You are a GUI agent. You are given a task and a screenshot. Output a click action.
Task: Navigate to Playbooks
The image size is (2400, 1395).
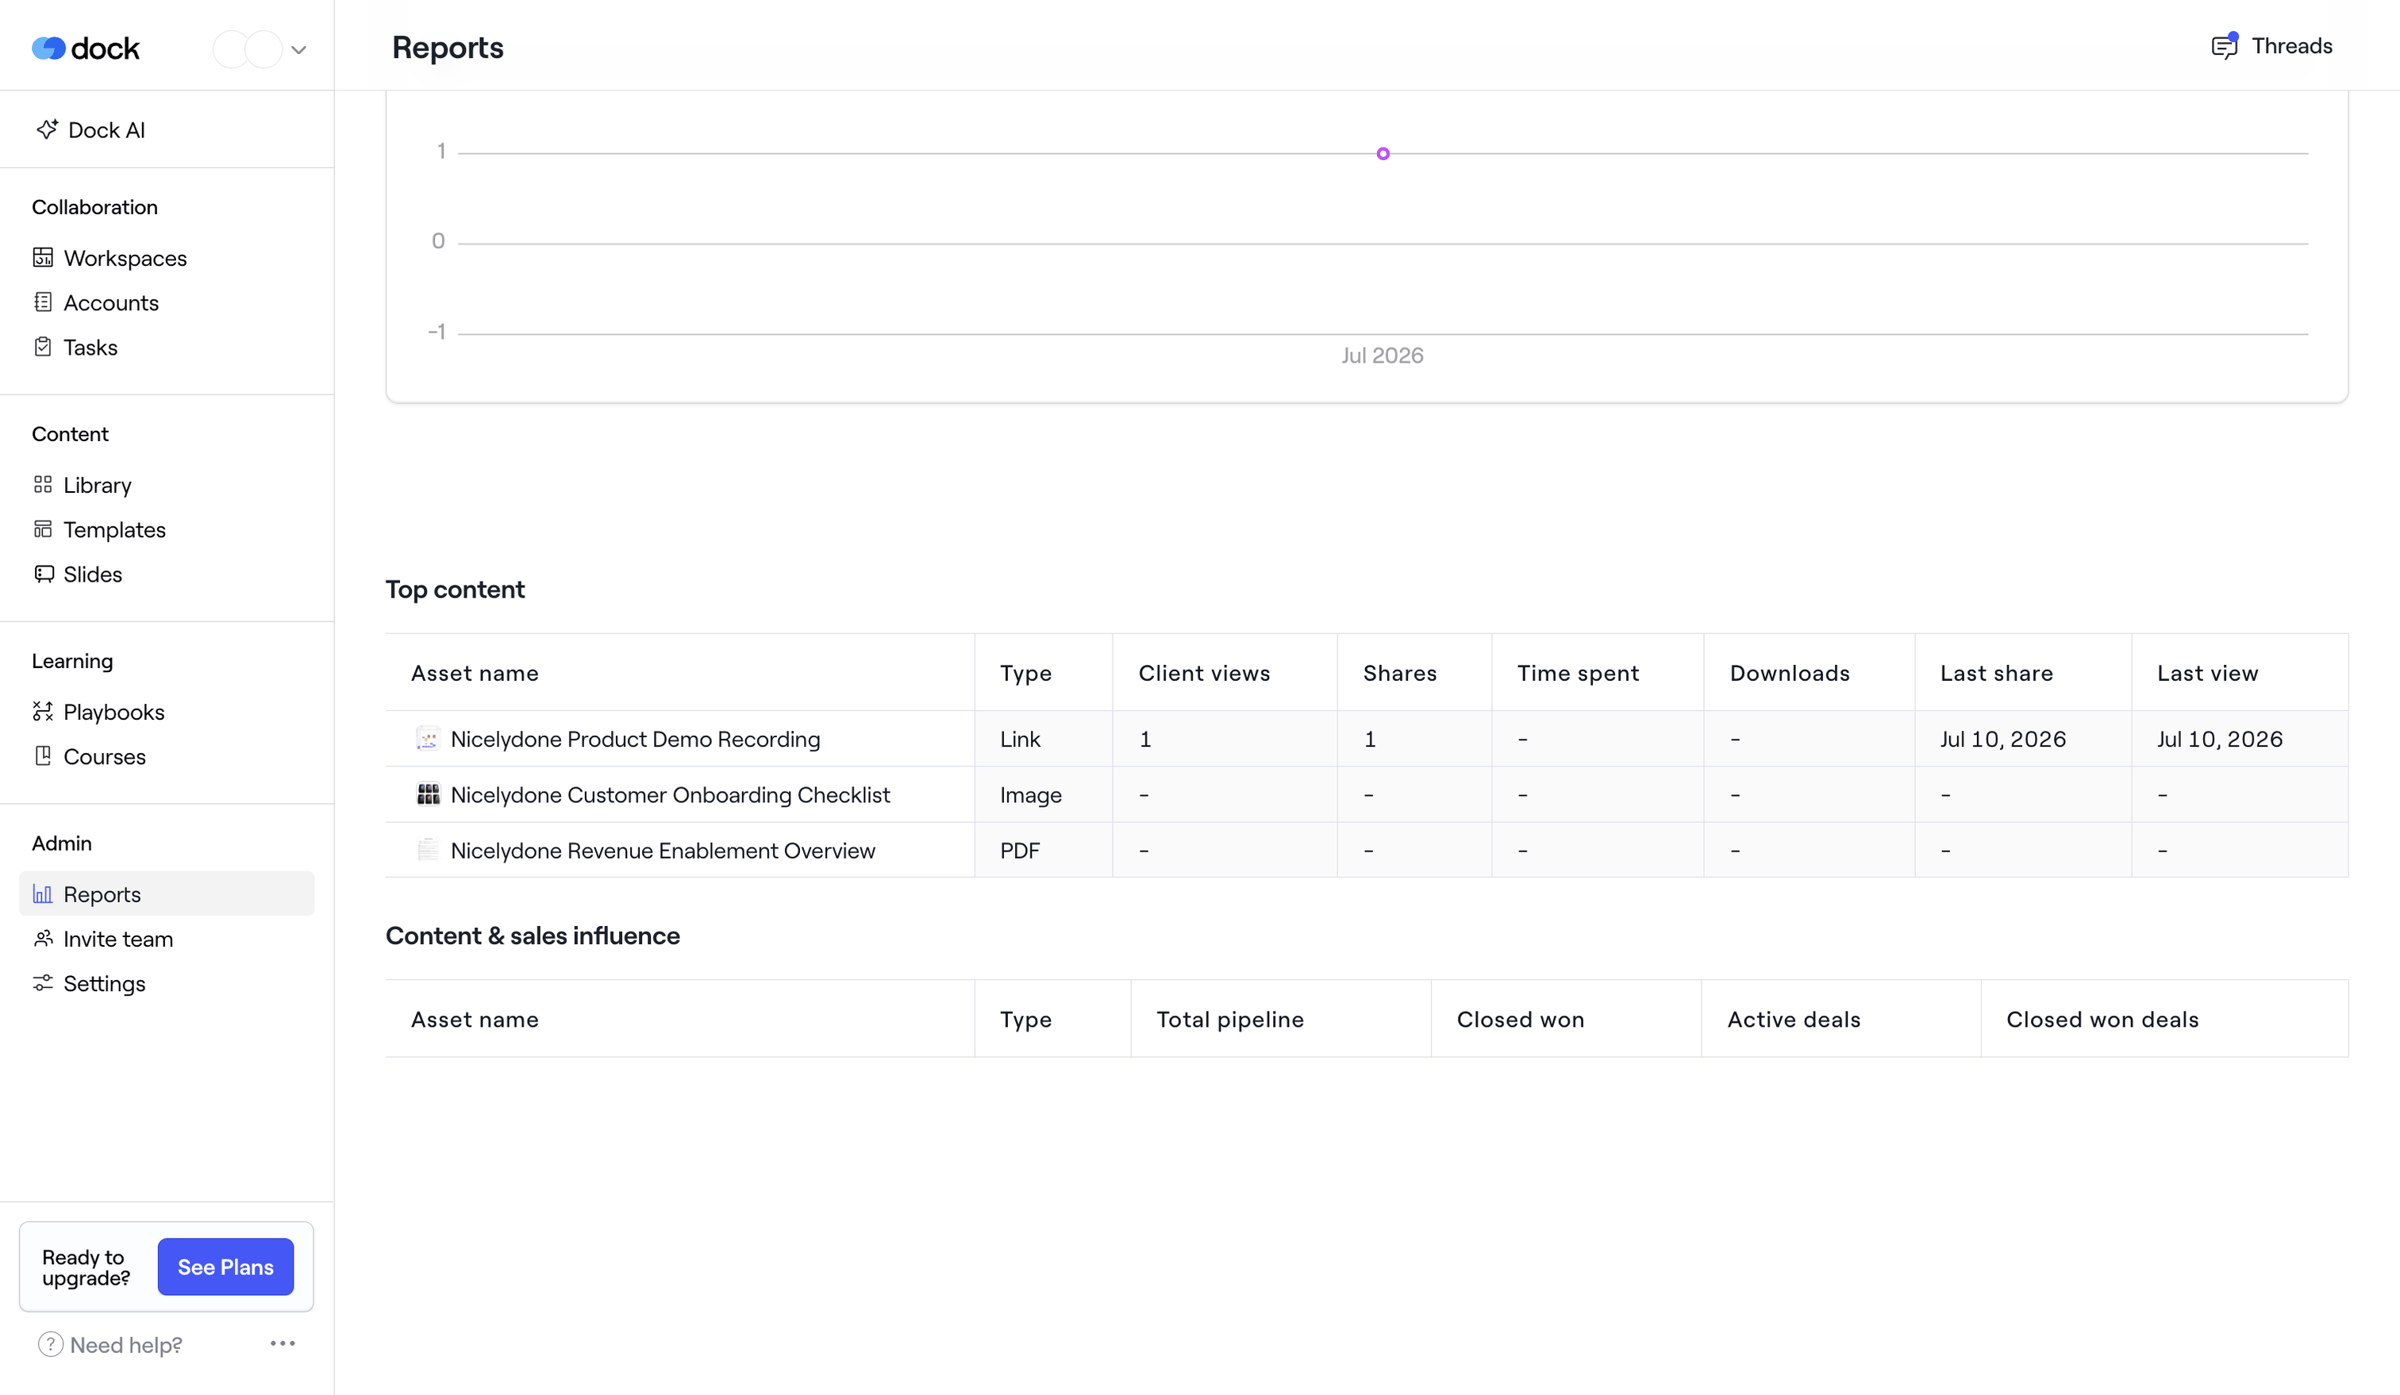click(113, 712)
